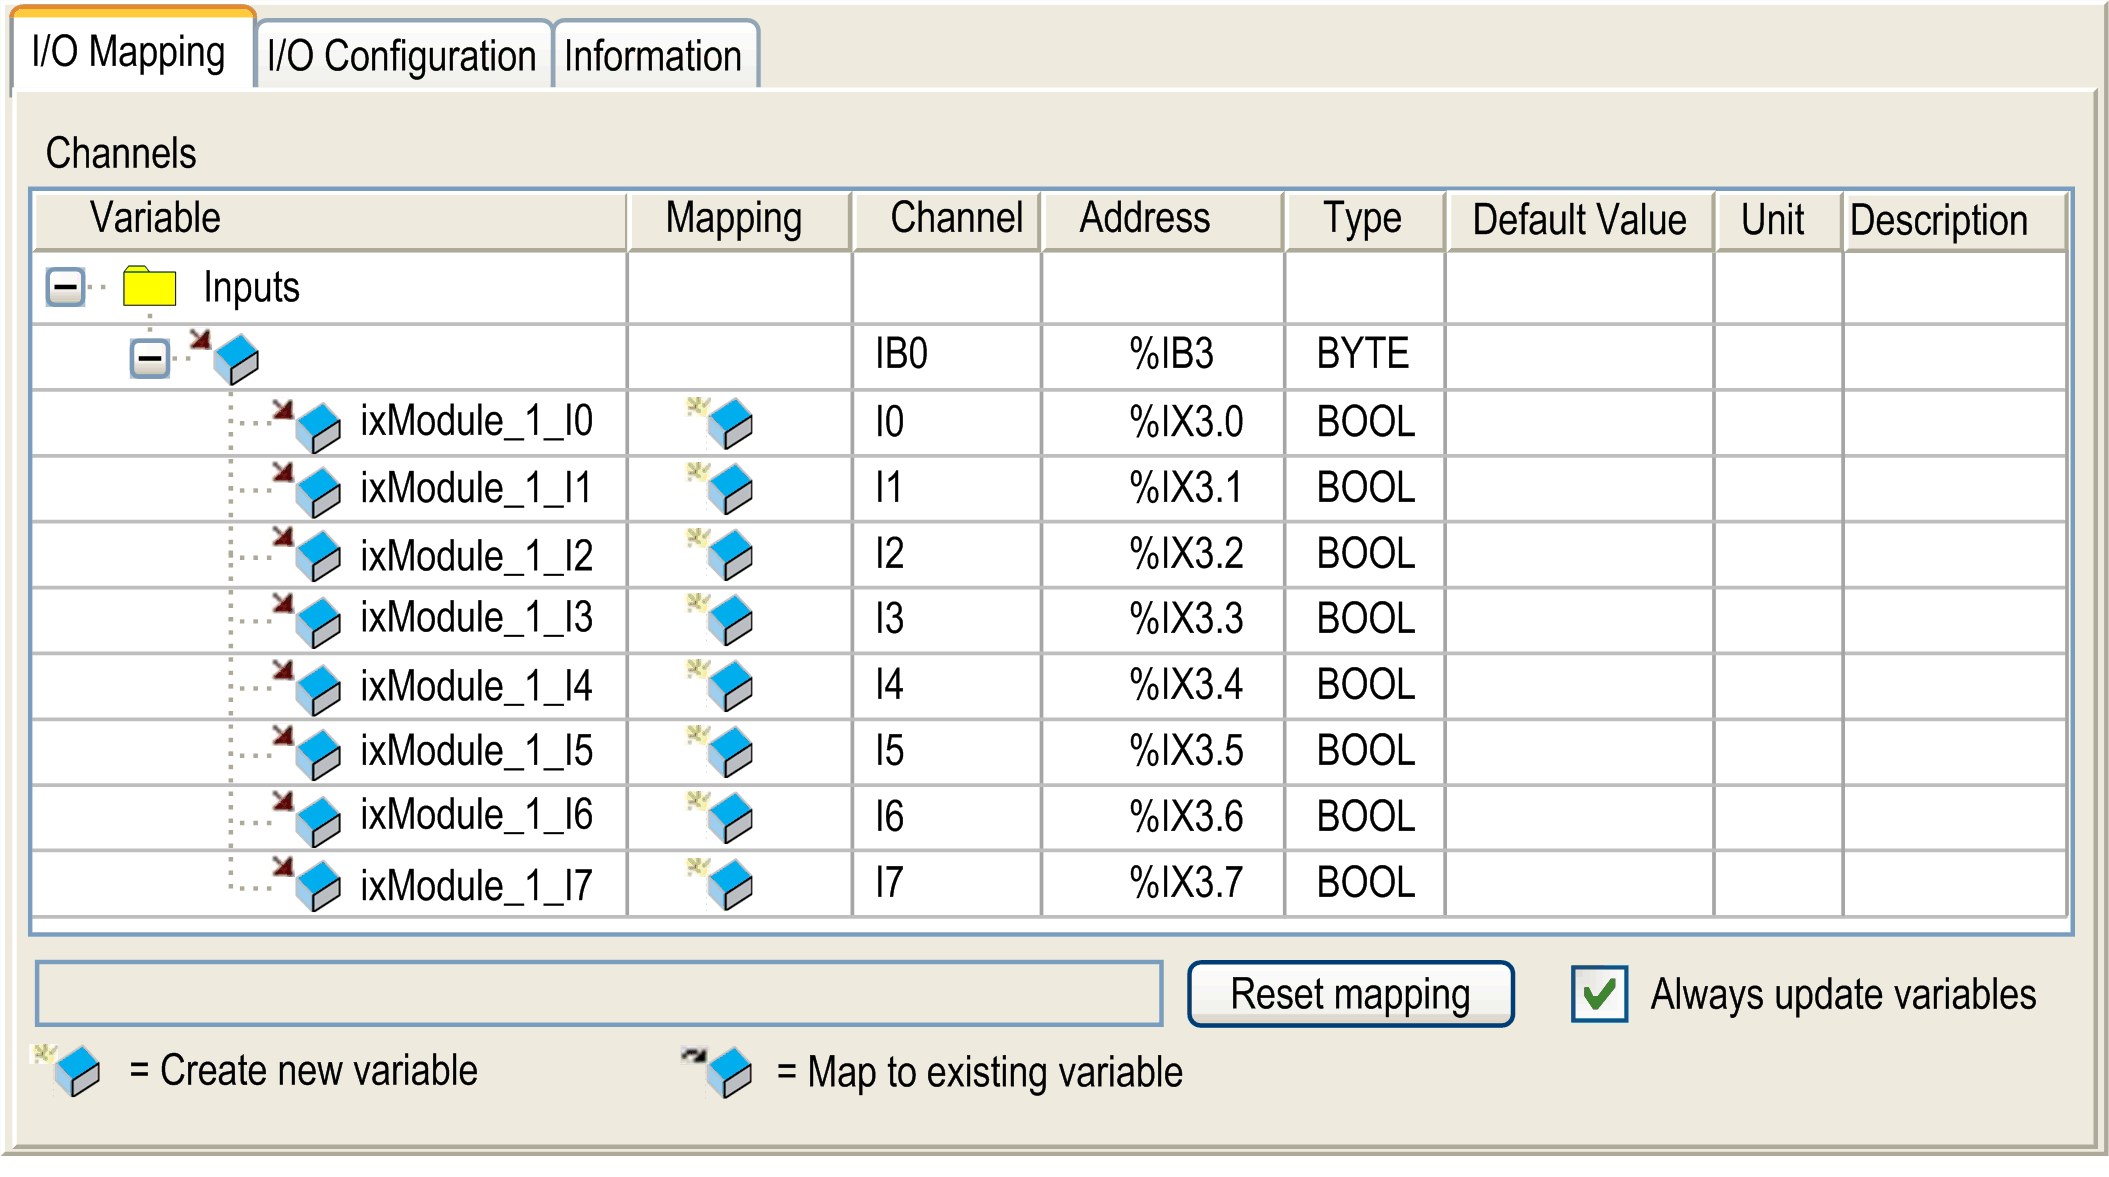Image resolution: width=2109 pixels, height=1177 pixels.
Task: Click the input icon beside ixModule_1_I7
Action: click(308, 884)
